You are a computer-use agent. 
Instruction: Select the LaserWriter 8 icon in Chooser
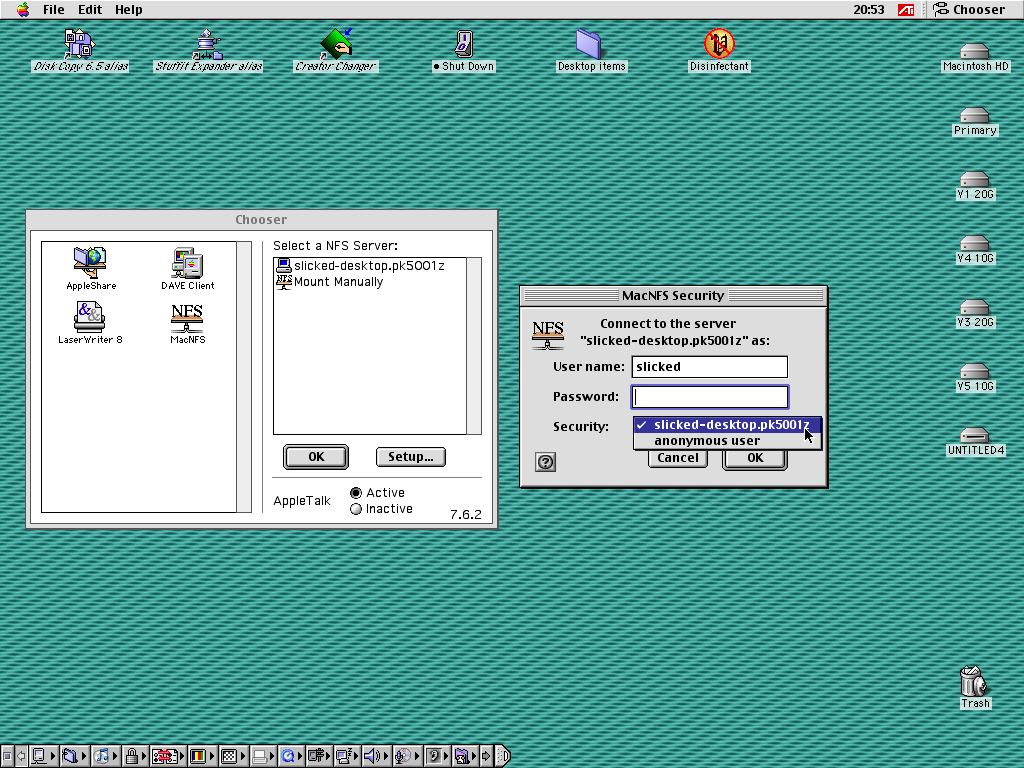pos(90,322)
